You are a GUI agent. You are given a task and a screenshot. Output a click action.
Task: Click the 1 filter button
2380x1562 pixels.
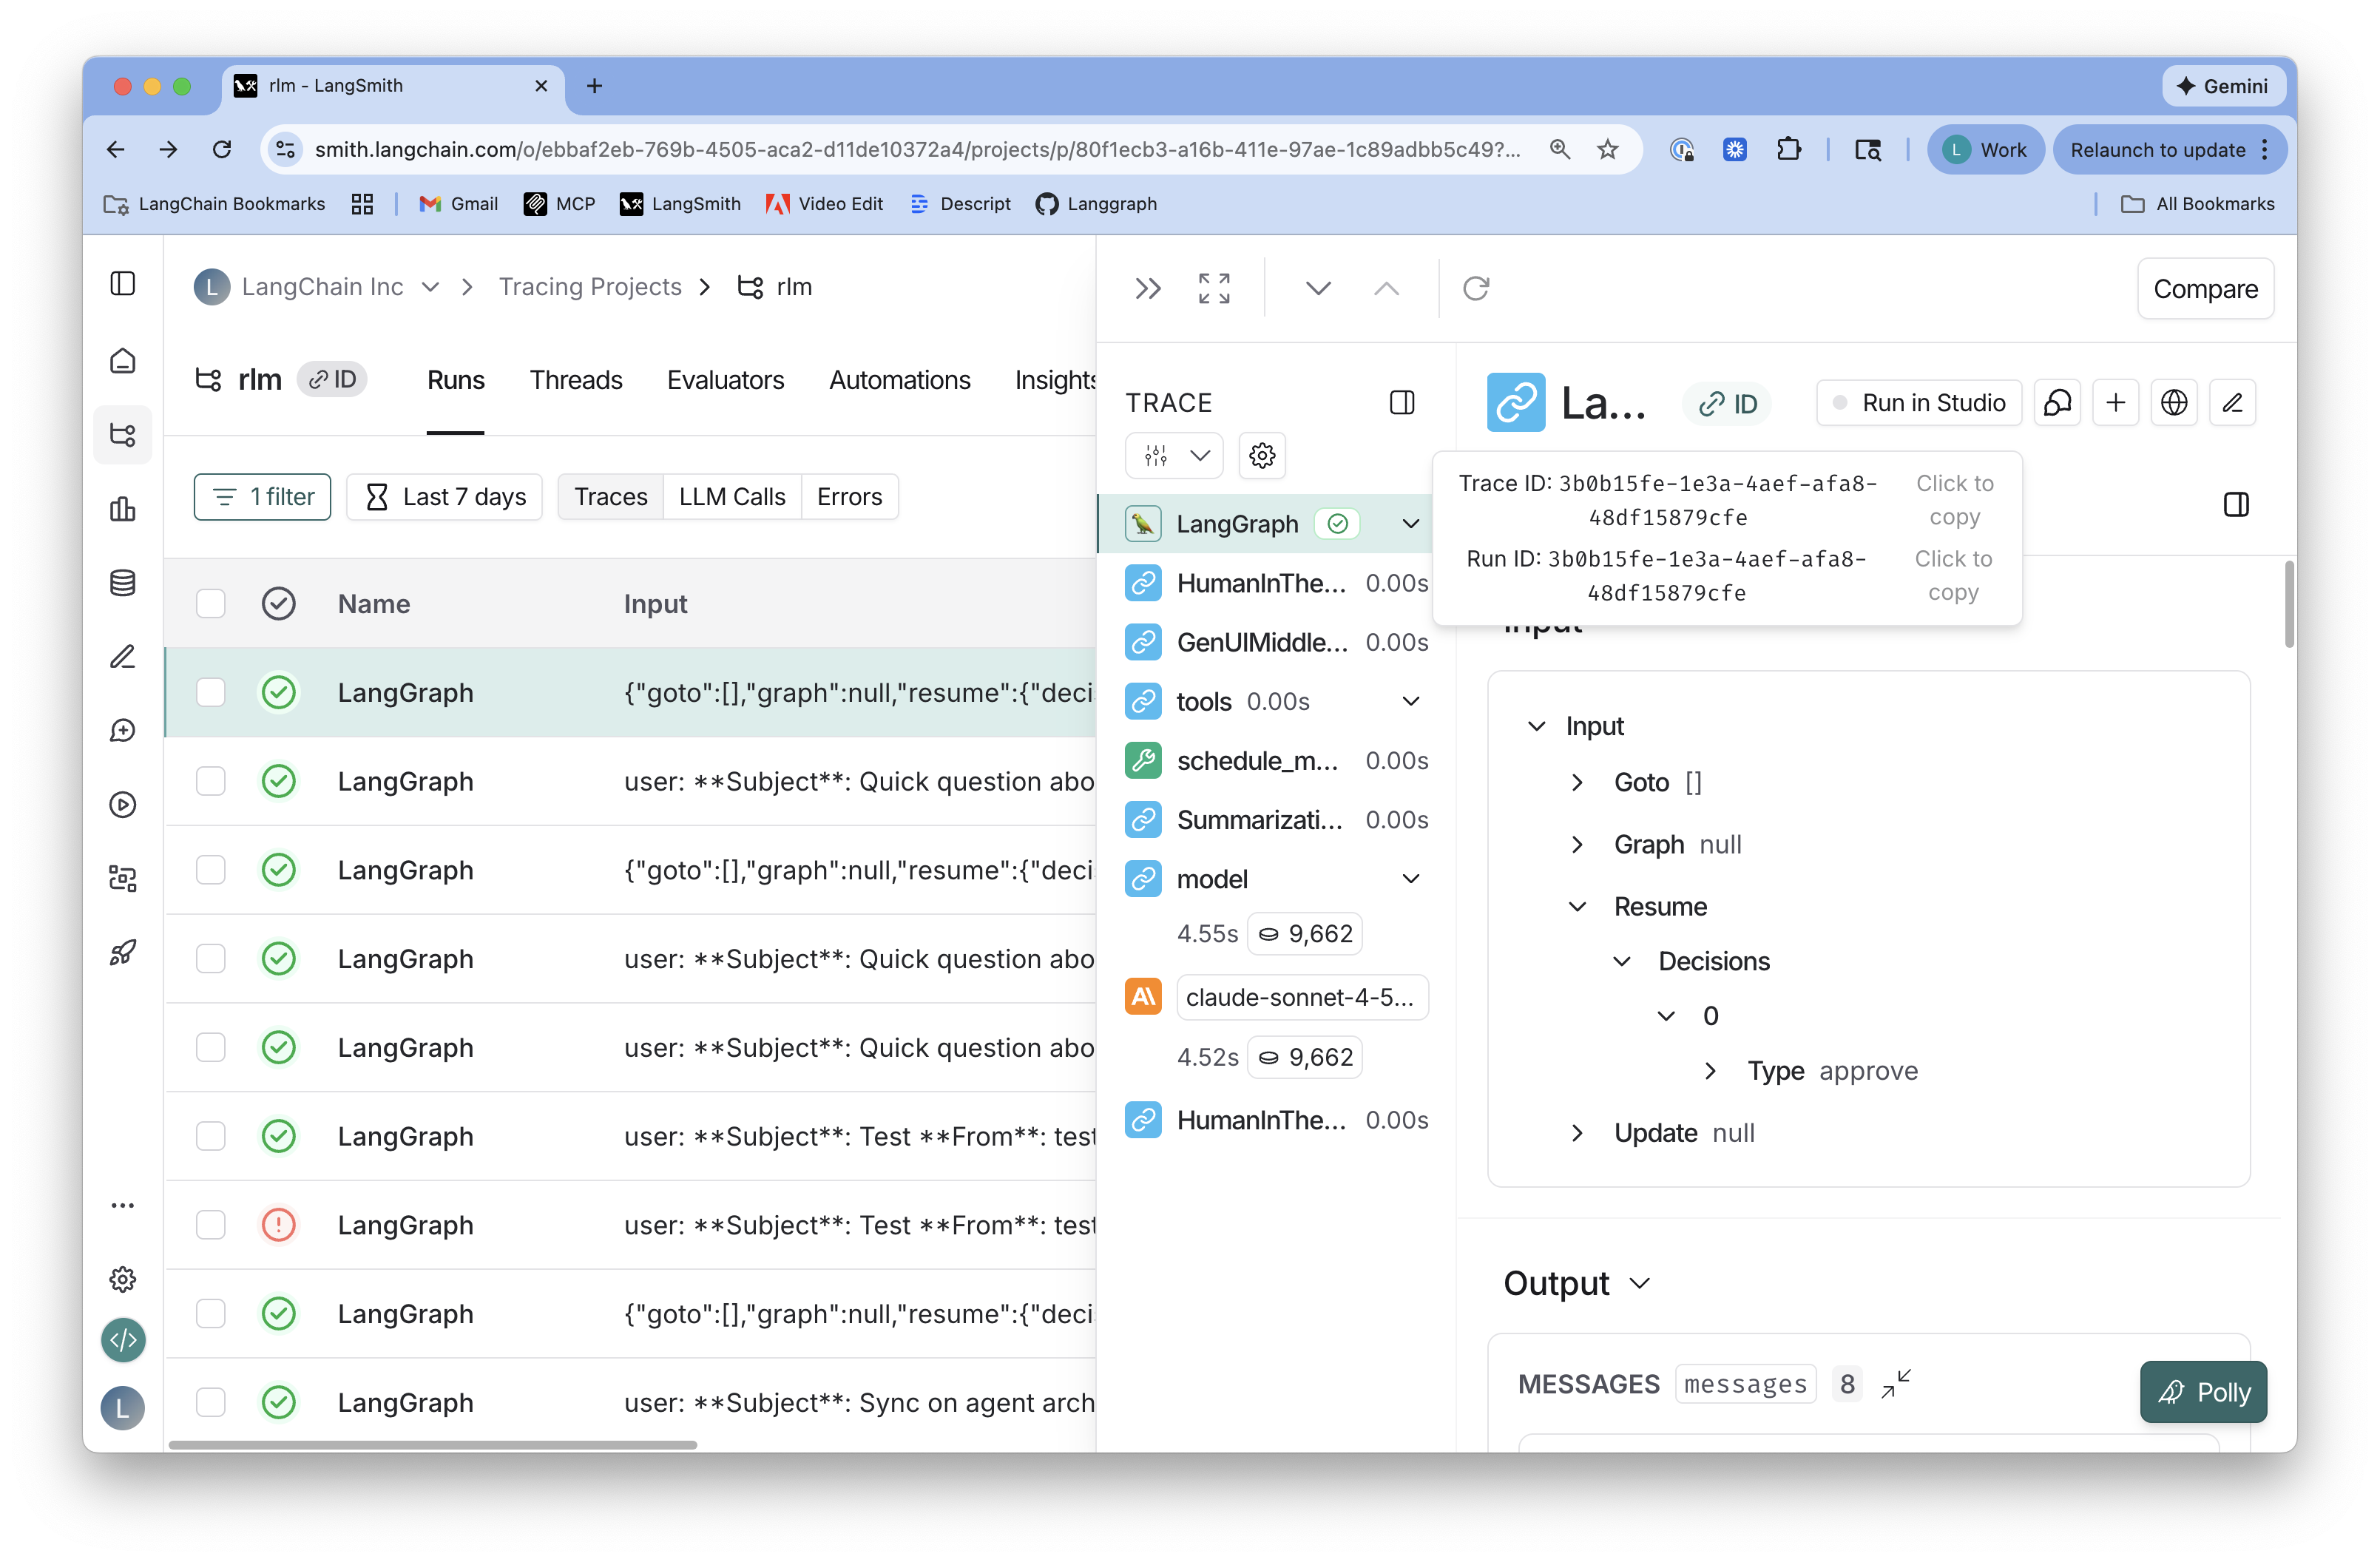point(262,497)
